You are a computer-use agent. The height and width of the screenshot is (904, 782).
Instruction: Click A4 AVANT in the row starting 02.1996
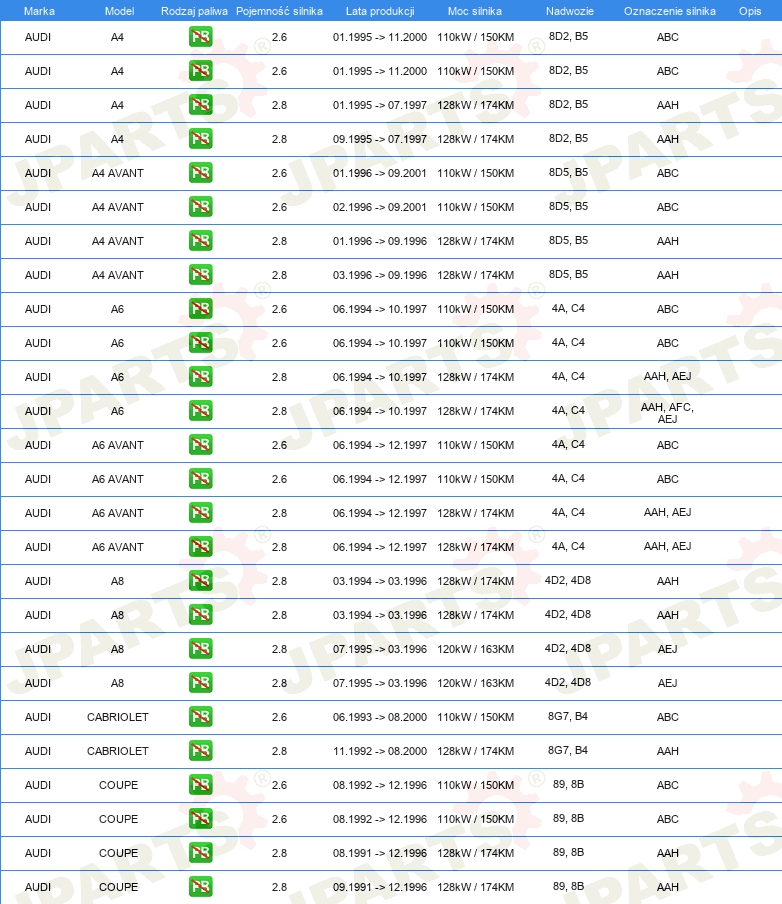(x=118, y=207)
